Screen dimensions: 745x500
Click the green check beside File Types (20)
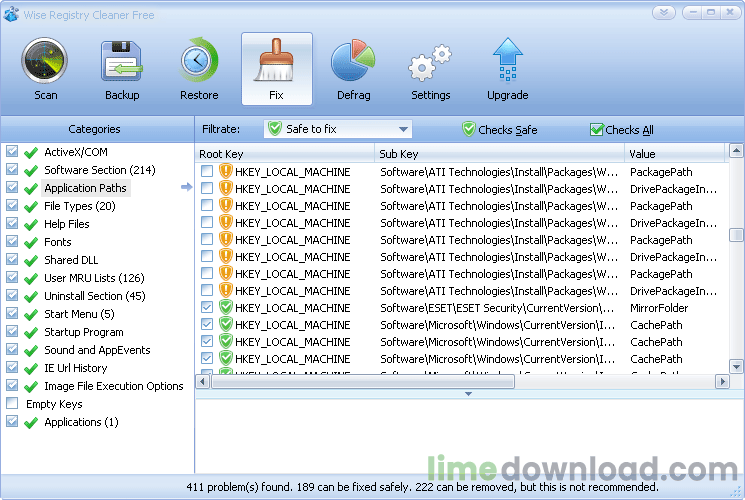(x=31, y=207)
